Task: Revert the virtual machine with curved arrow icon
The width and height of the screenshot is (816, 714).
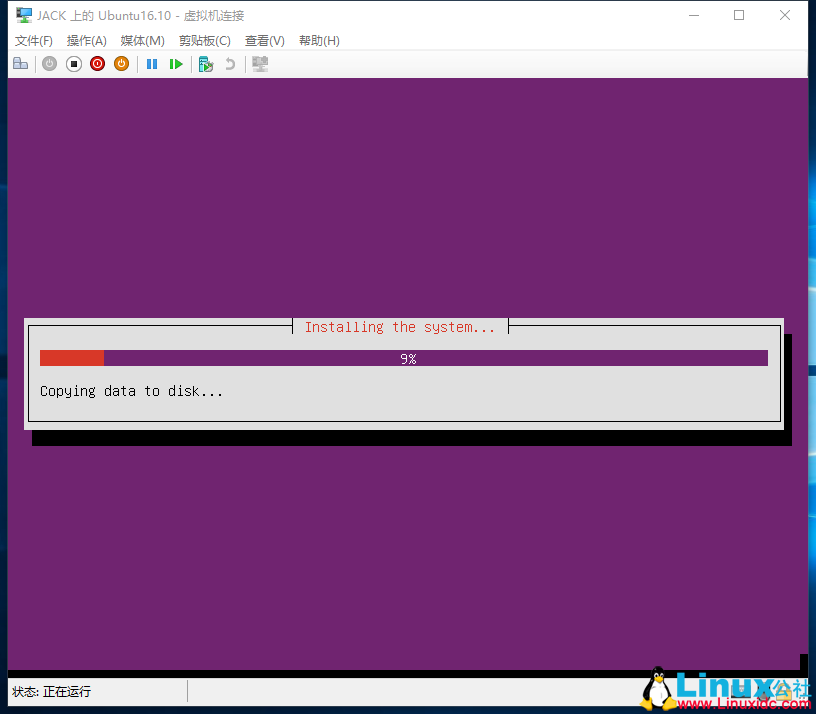Action: pyautogui.click(x=229, y=63)
